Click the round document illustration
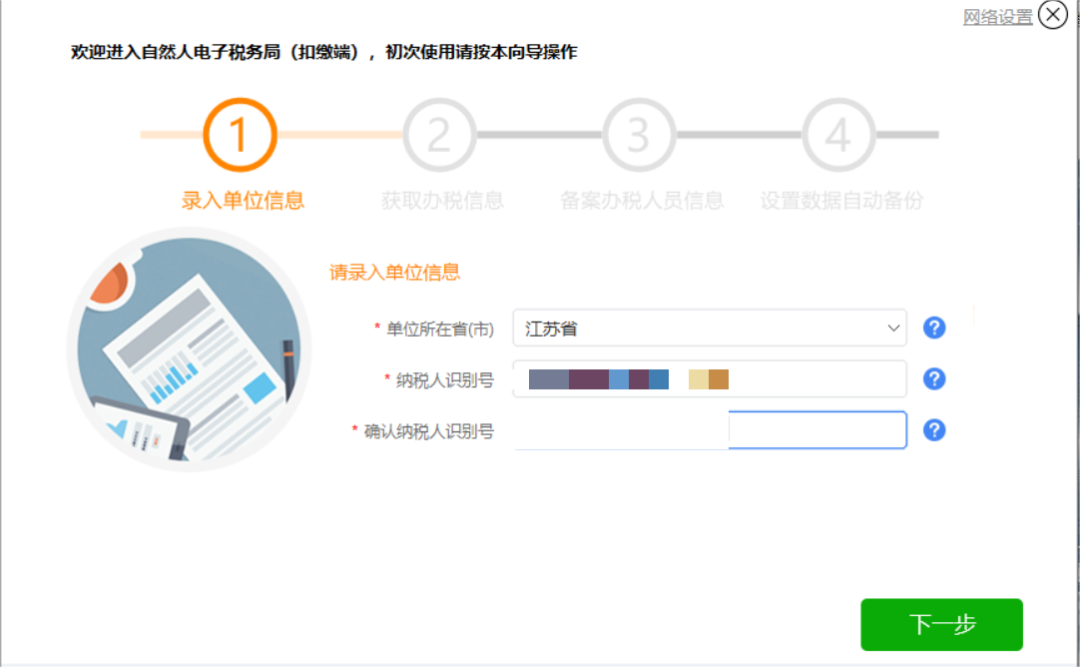1080x667 pixels. [x=188, y=350]
